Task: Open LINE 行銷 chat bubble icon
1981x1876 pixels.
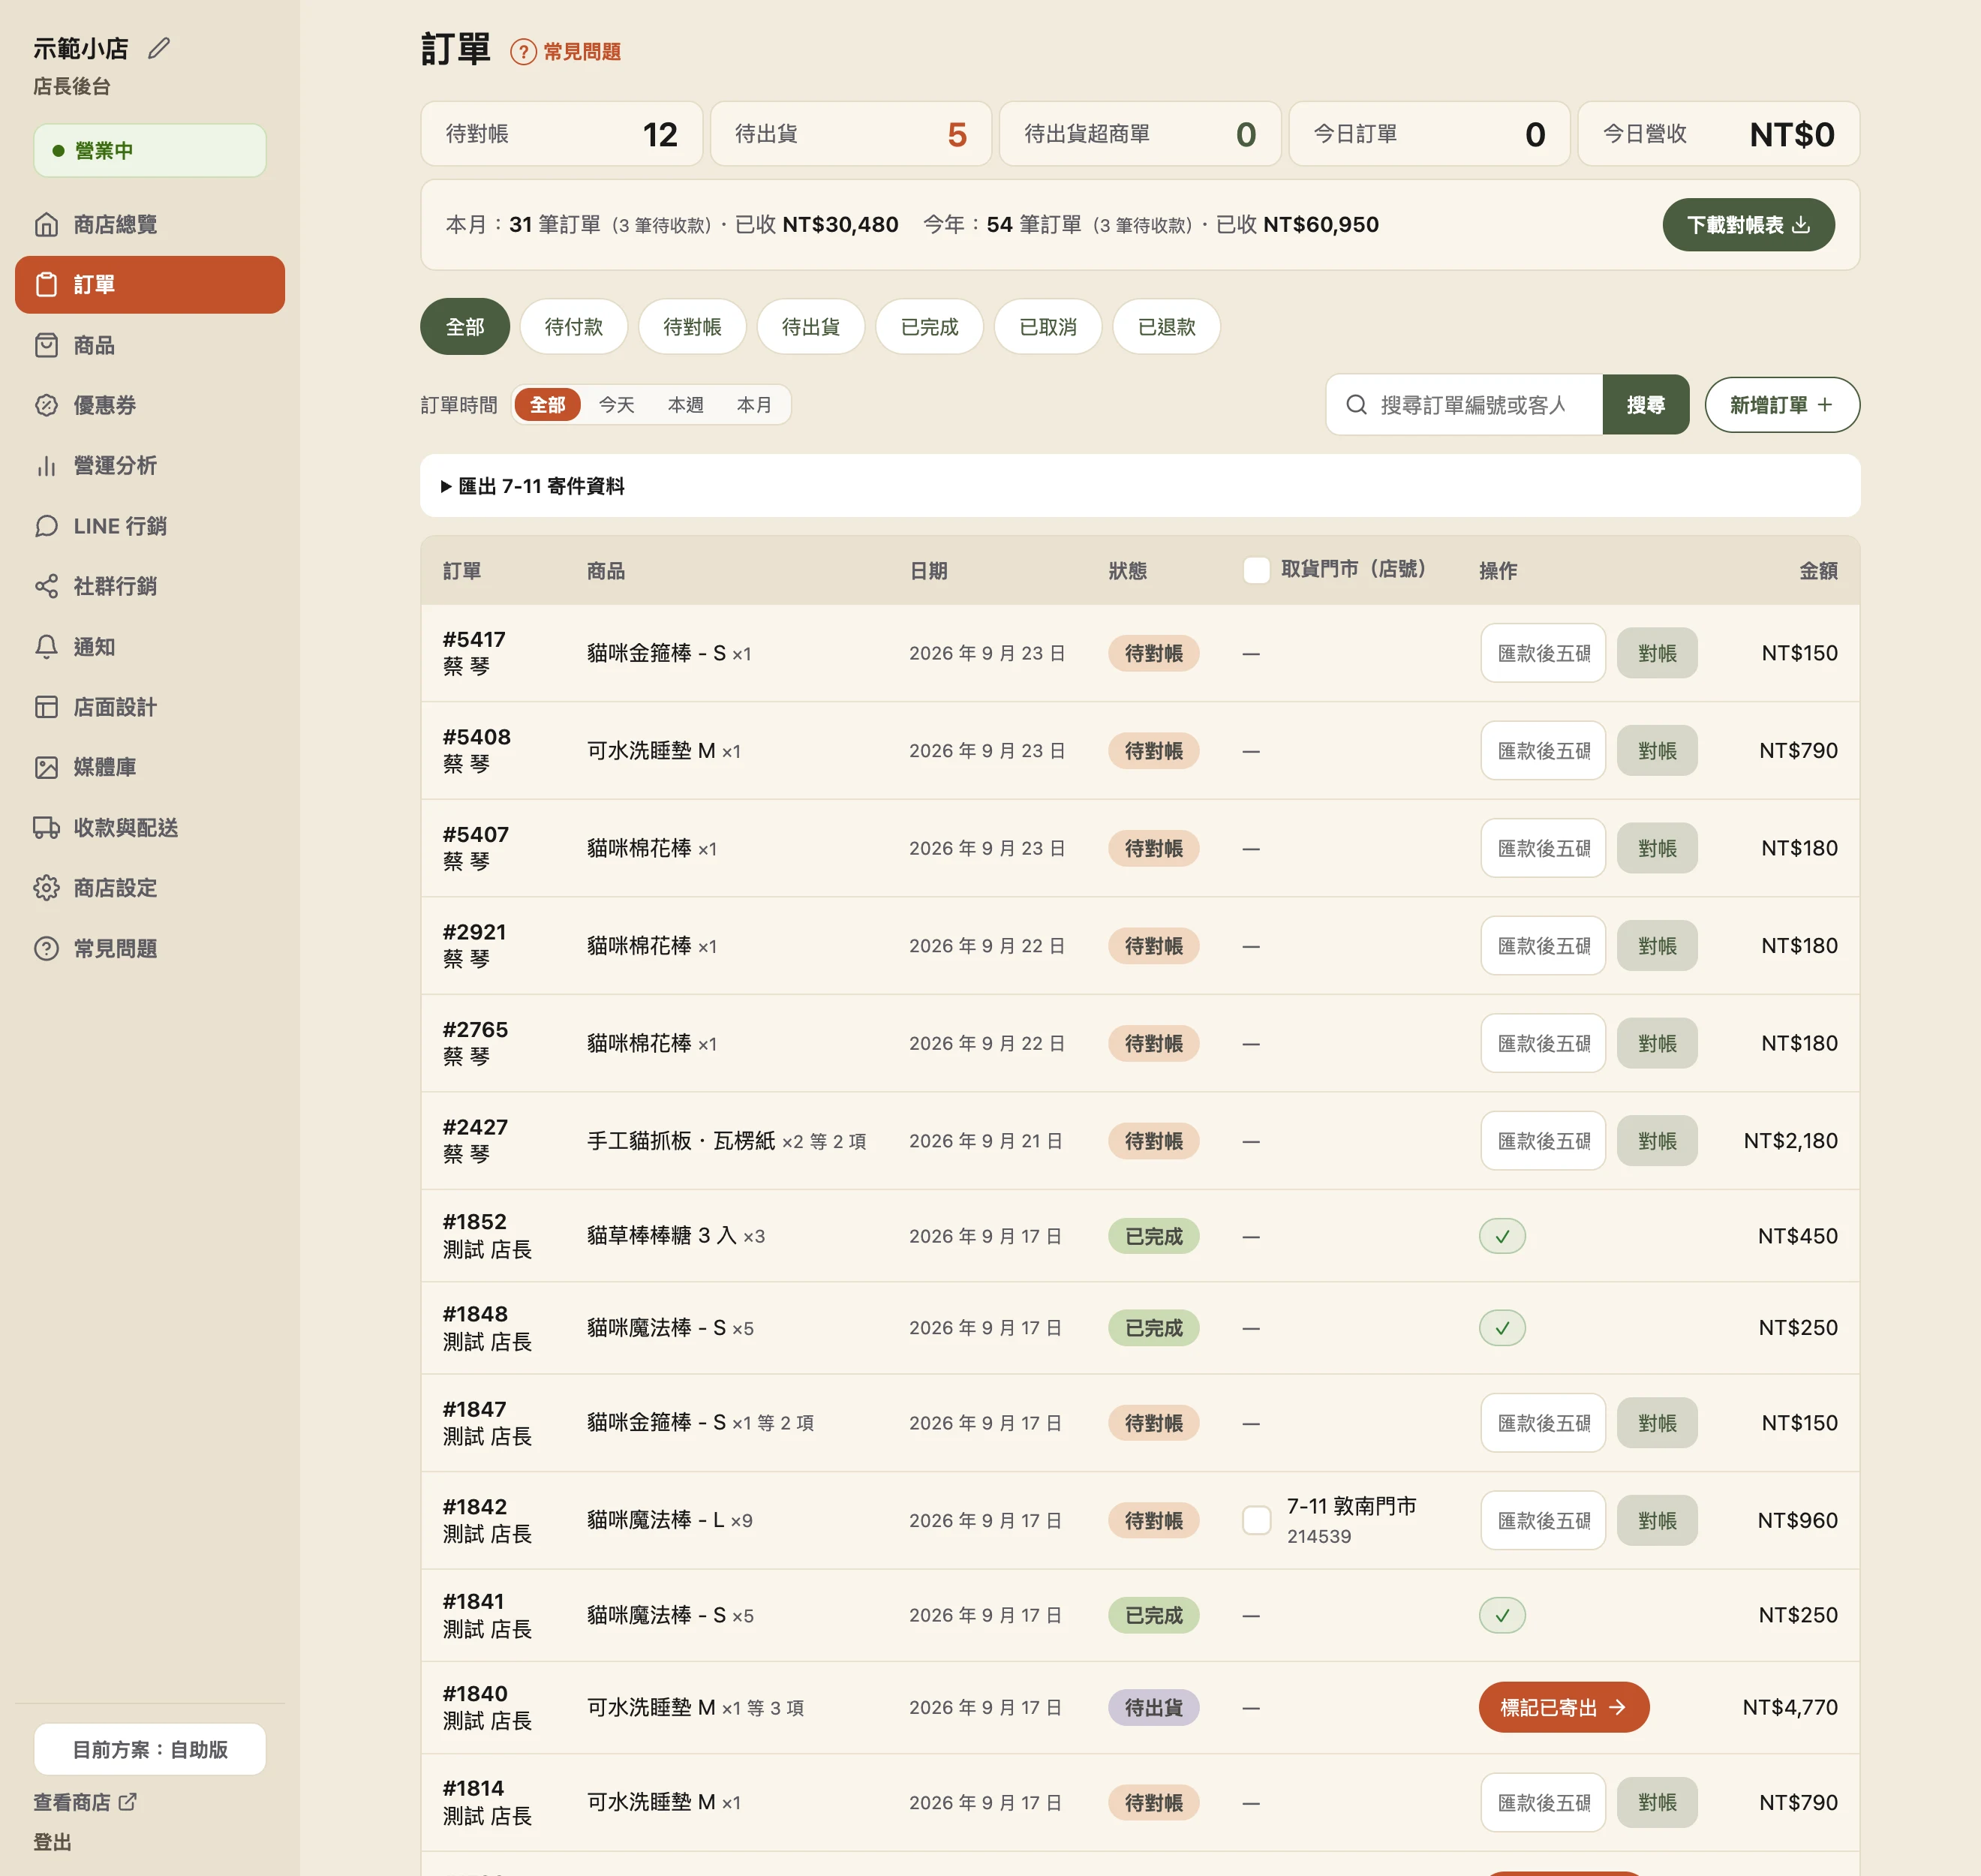Action: click(46, 526)
